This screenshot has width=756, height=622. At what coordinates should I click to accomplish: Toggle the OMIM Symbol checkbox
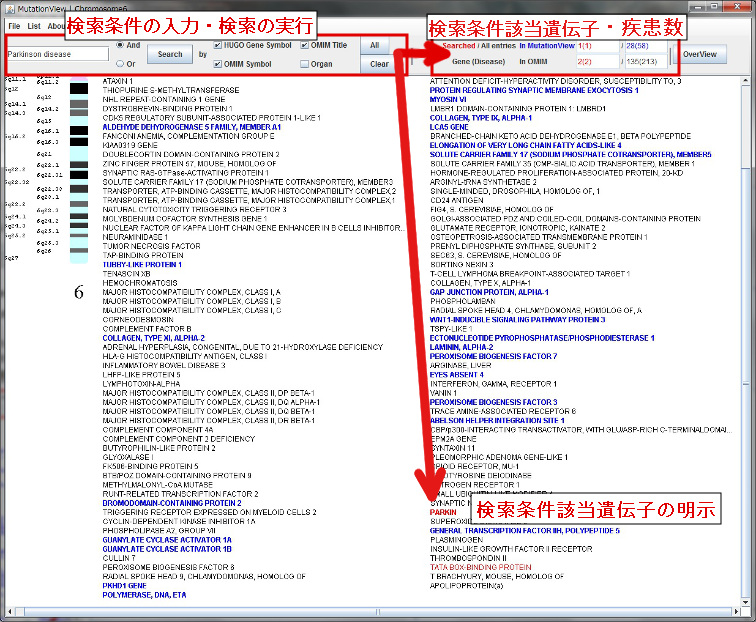pos(219,64)
